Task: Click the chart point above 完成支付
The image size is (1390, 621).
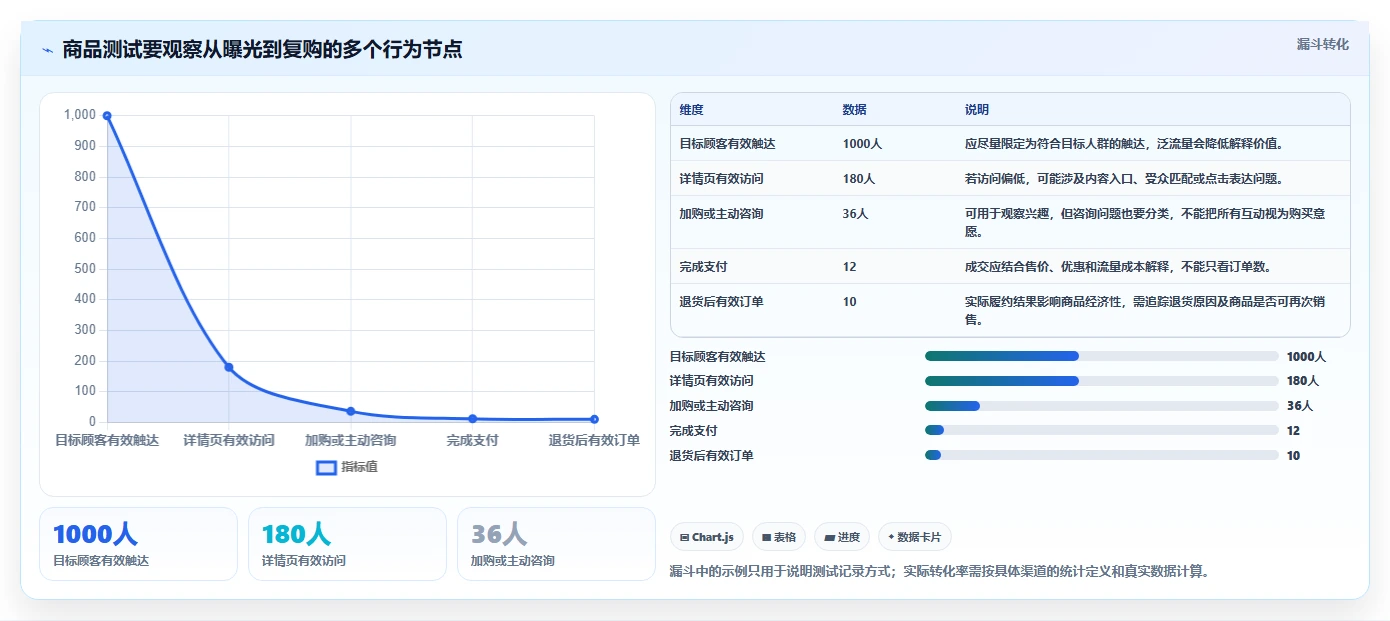Action: coord(472,419)
